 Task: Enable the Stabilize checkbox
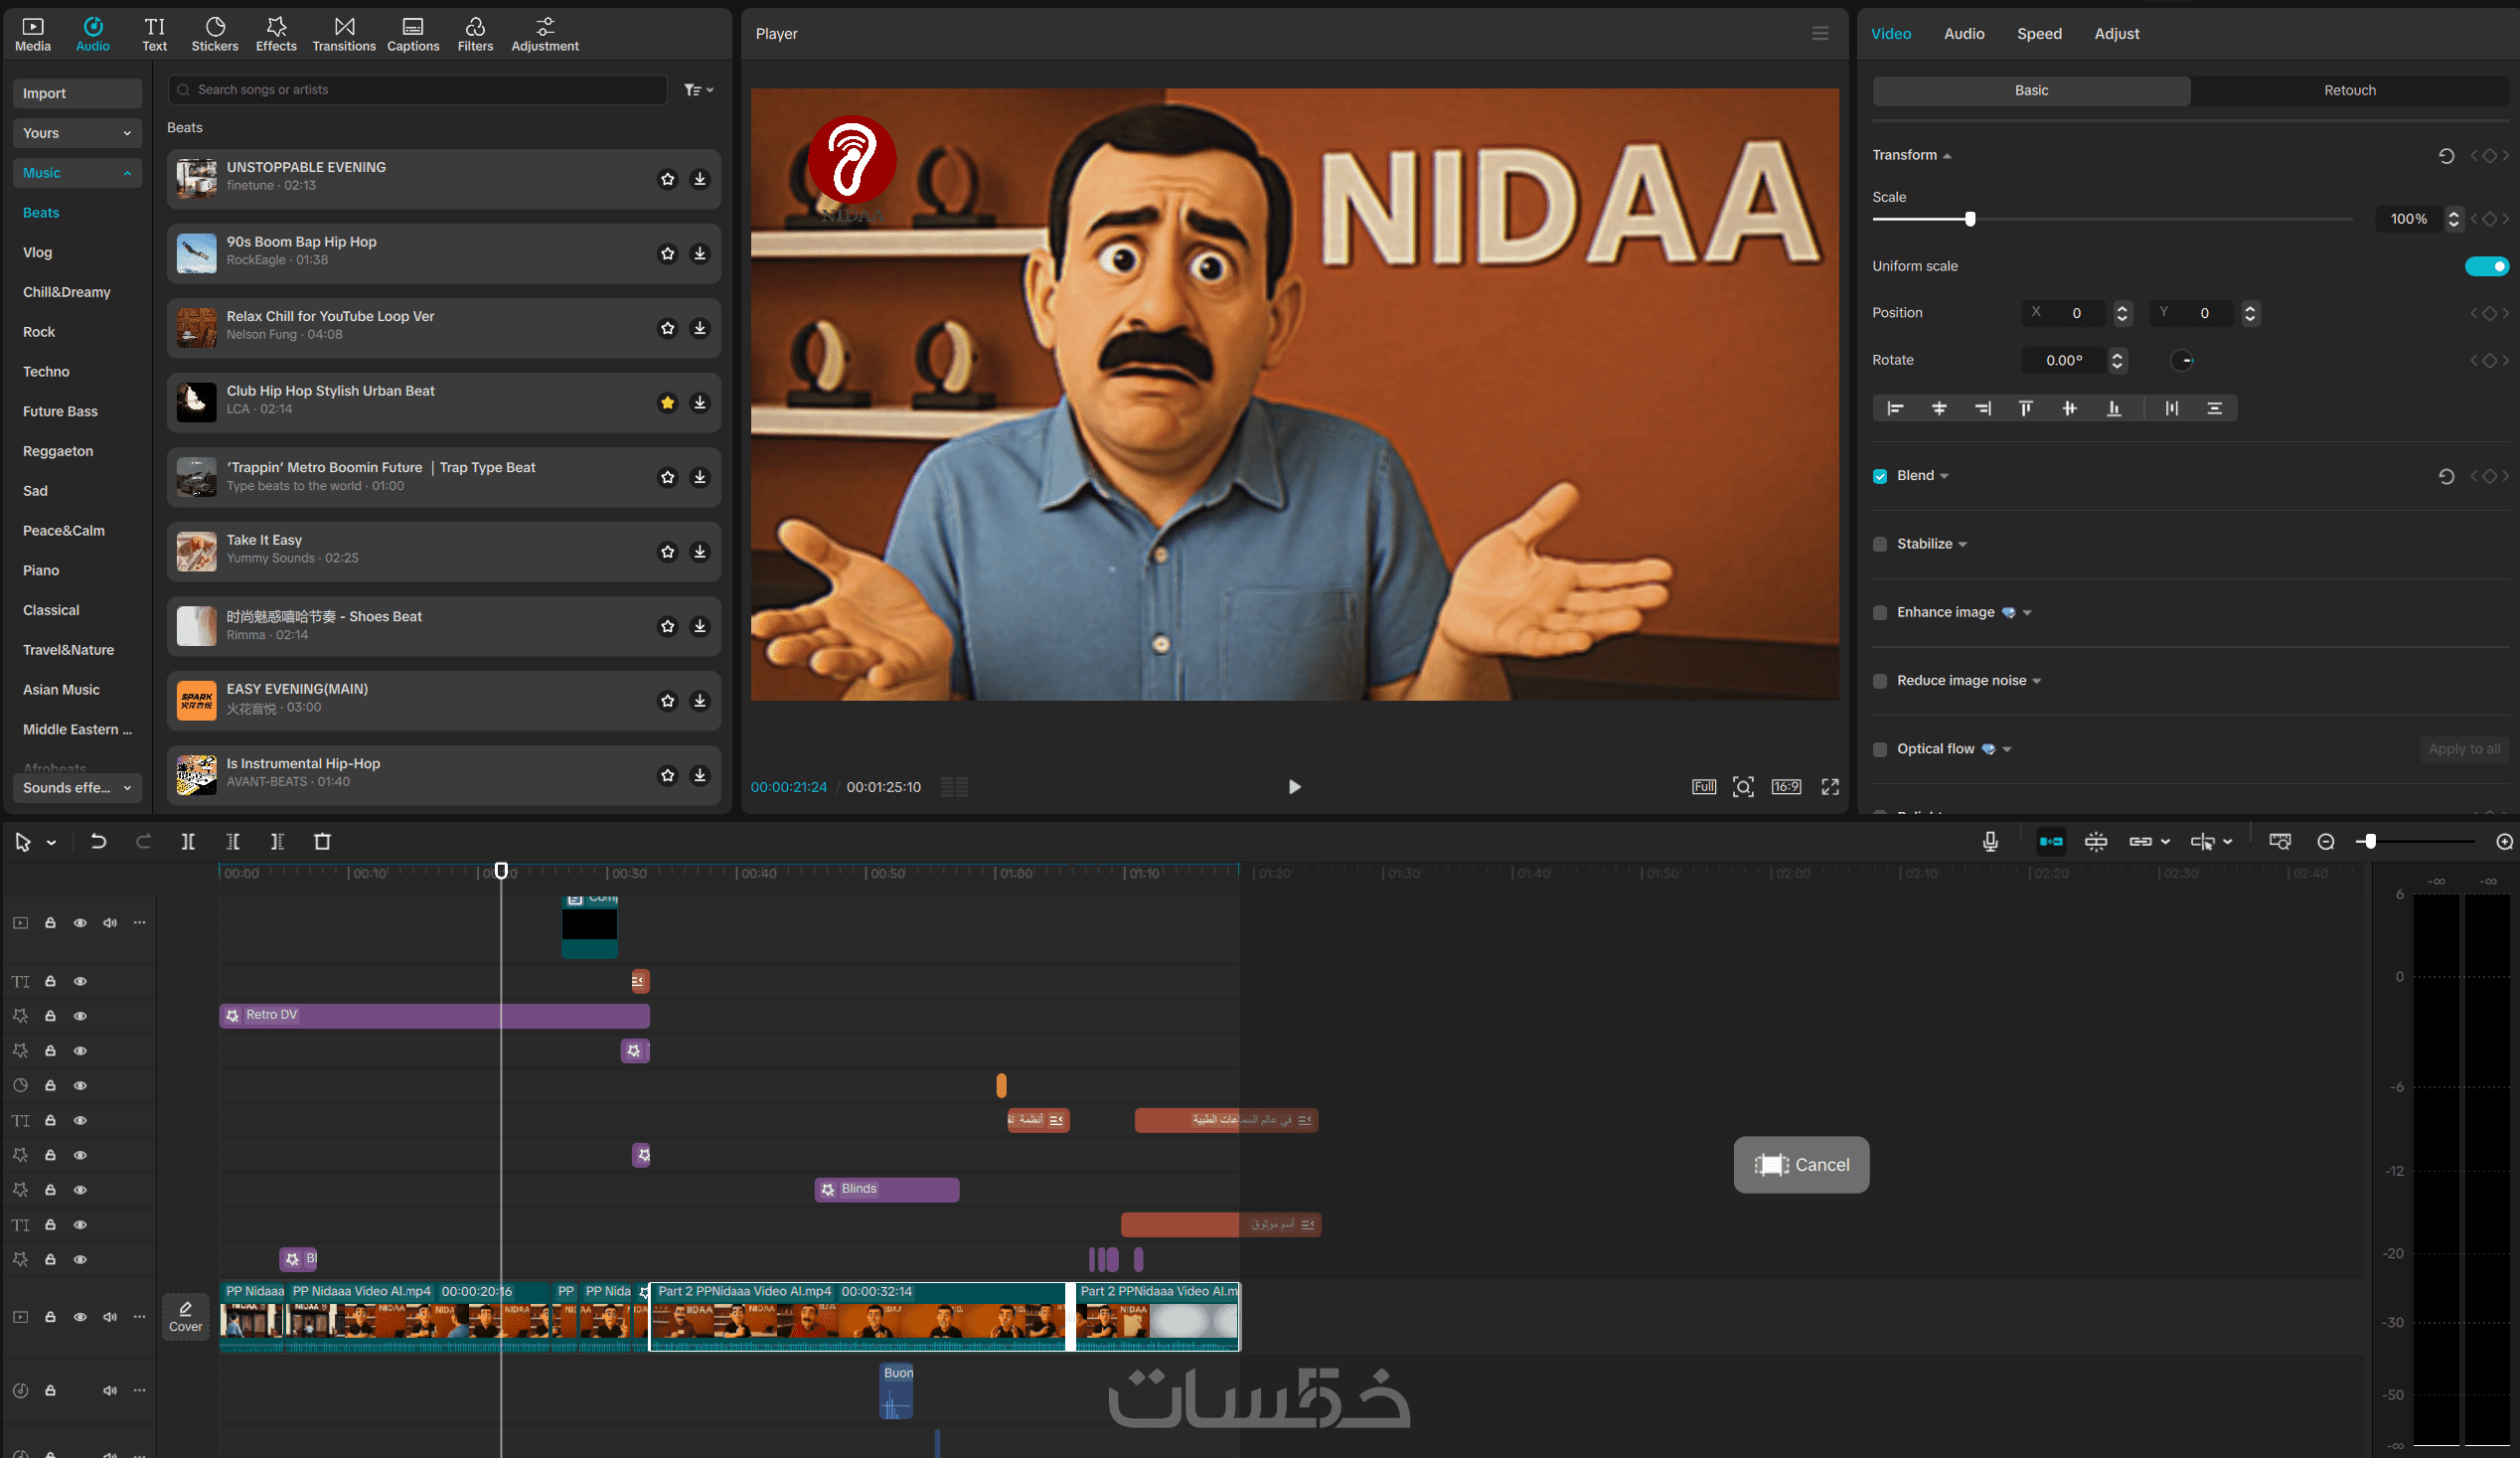(x=1880, y=544)
